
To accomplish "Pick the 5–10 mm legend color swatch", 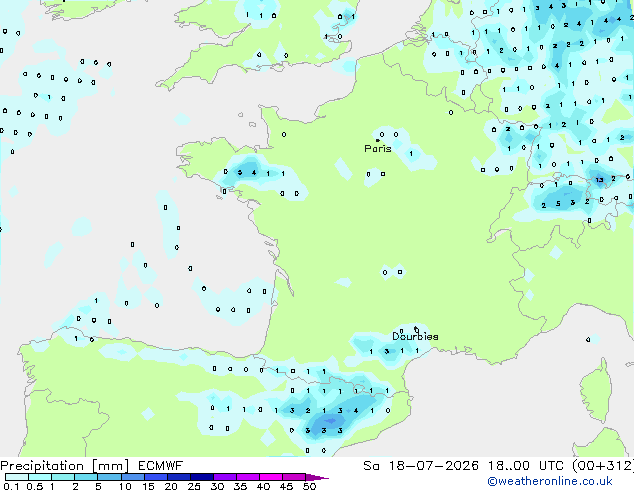I will pos(109,477).
